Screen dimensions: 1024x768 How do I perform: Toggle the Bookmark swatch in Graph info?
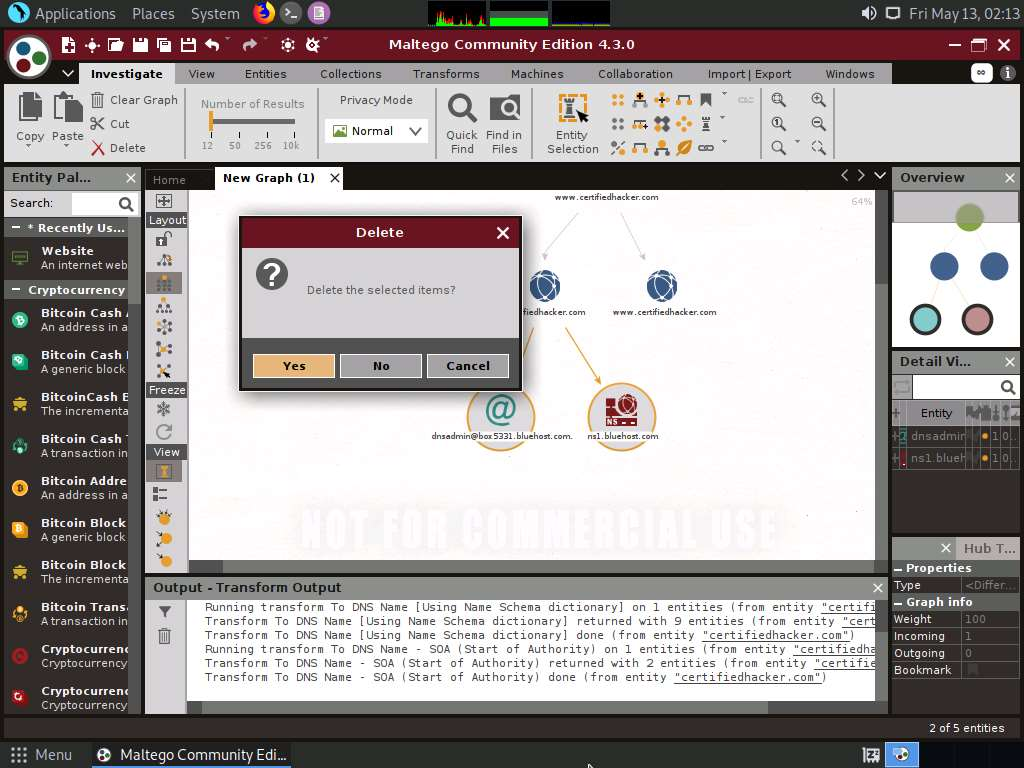[972, 669]
